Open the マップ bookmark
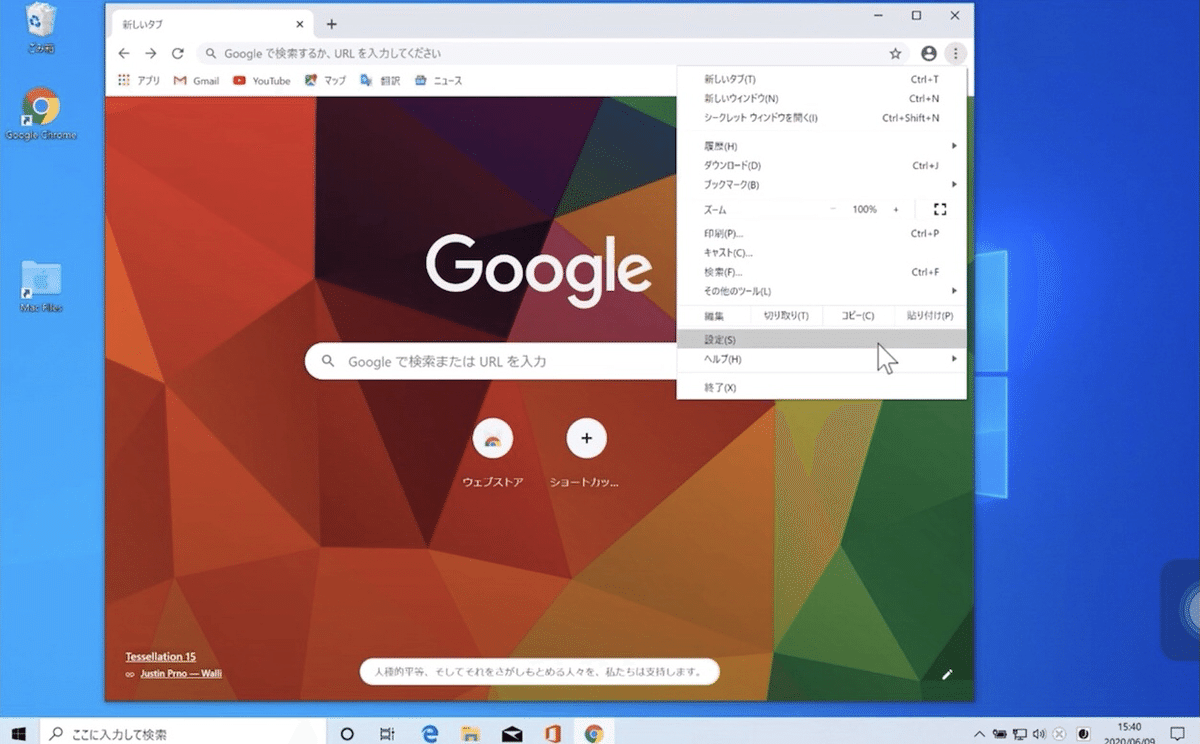The image size is (1200, 744). click(326, 81)
